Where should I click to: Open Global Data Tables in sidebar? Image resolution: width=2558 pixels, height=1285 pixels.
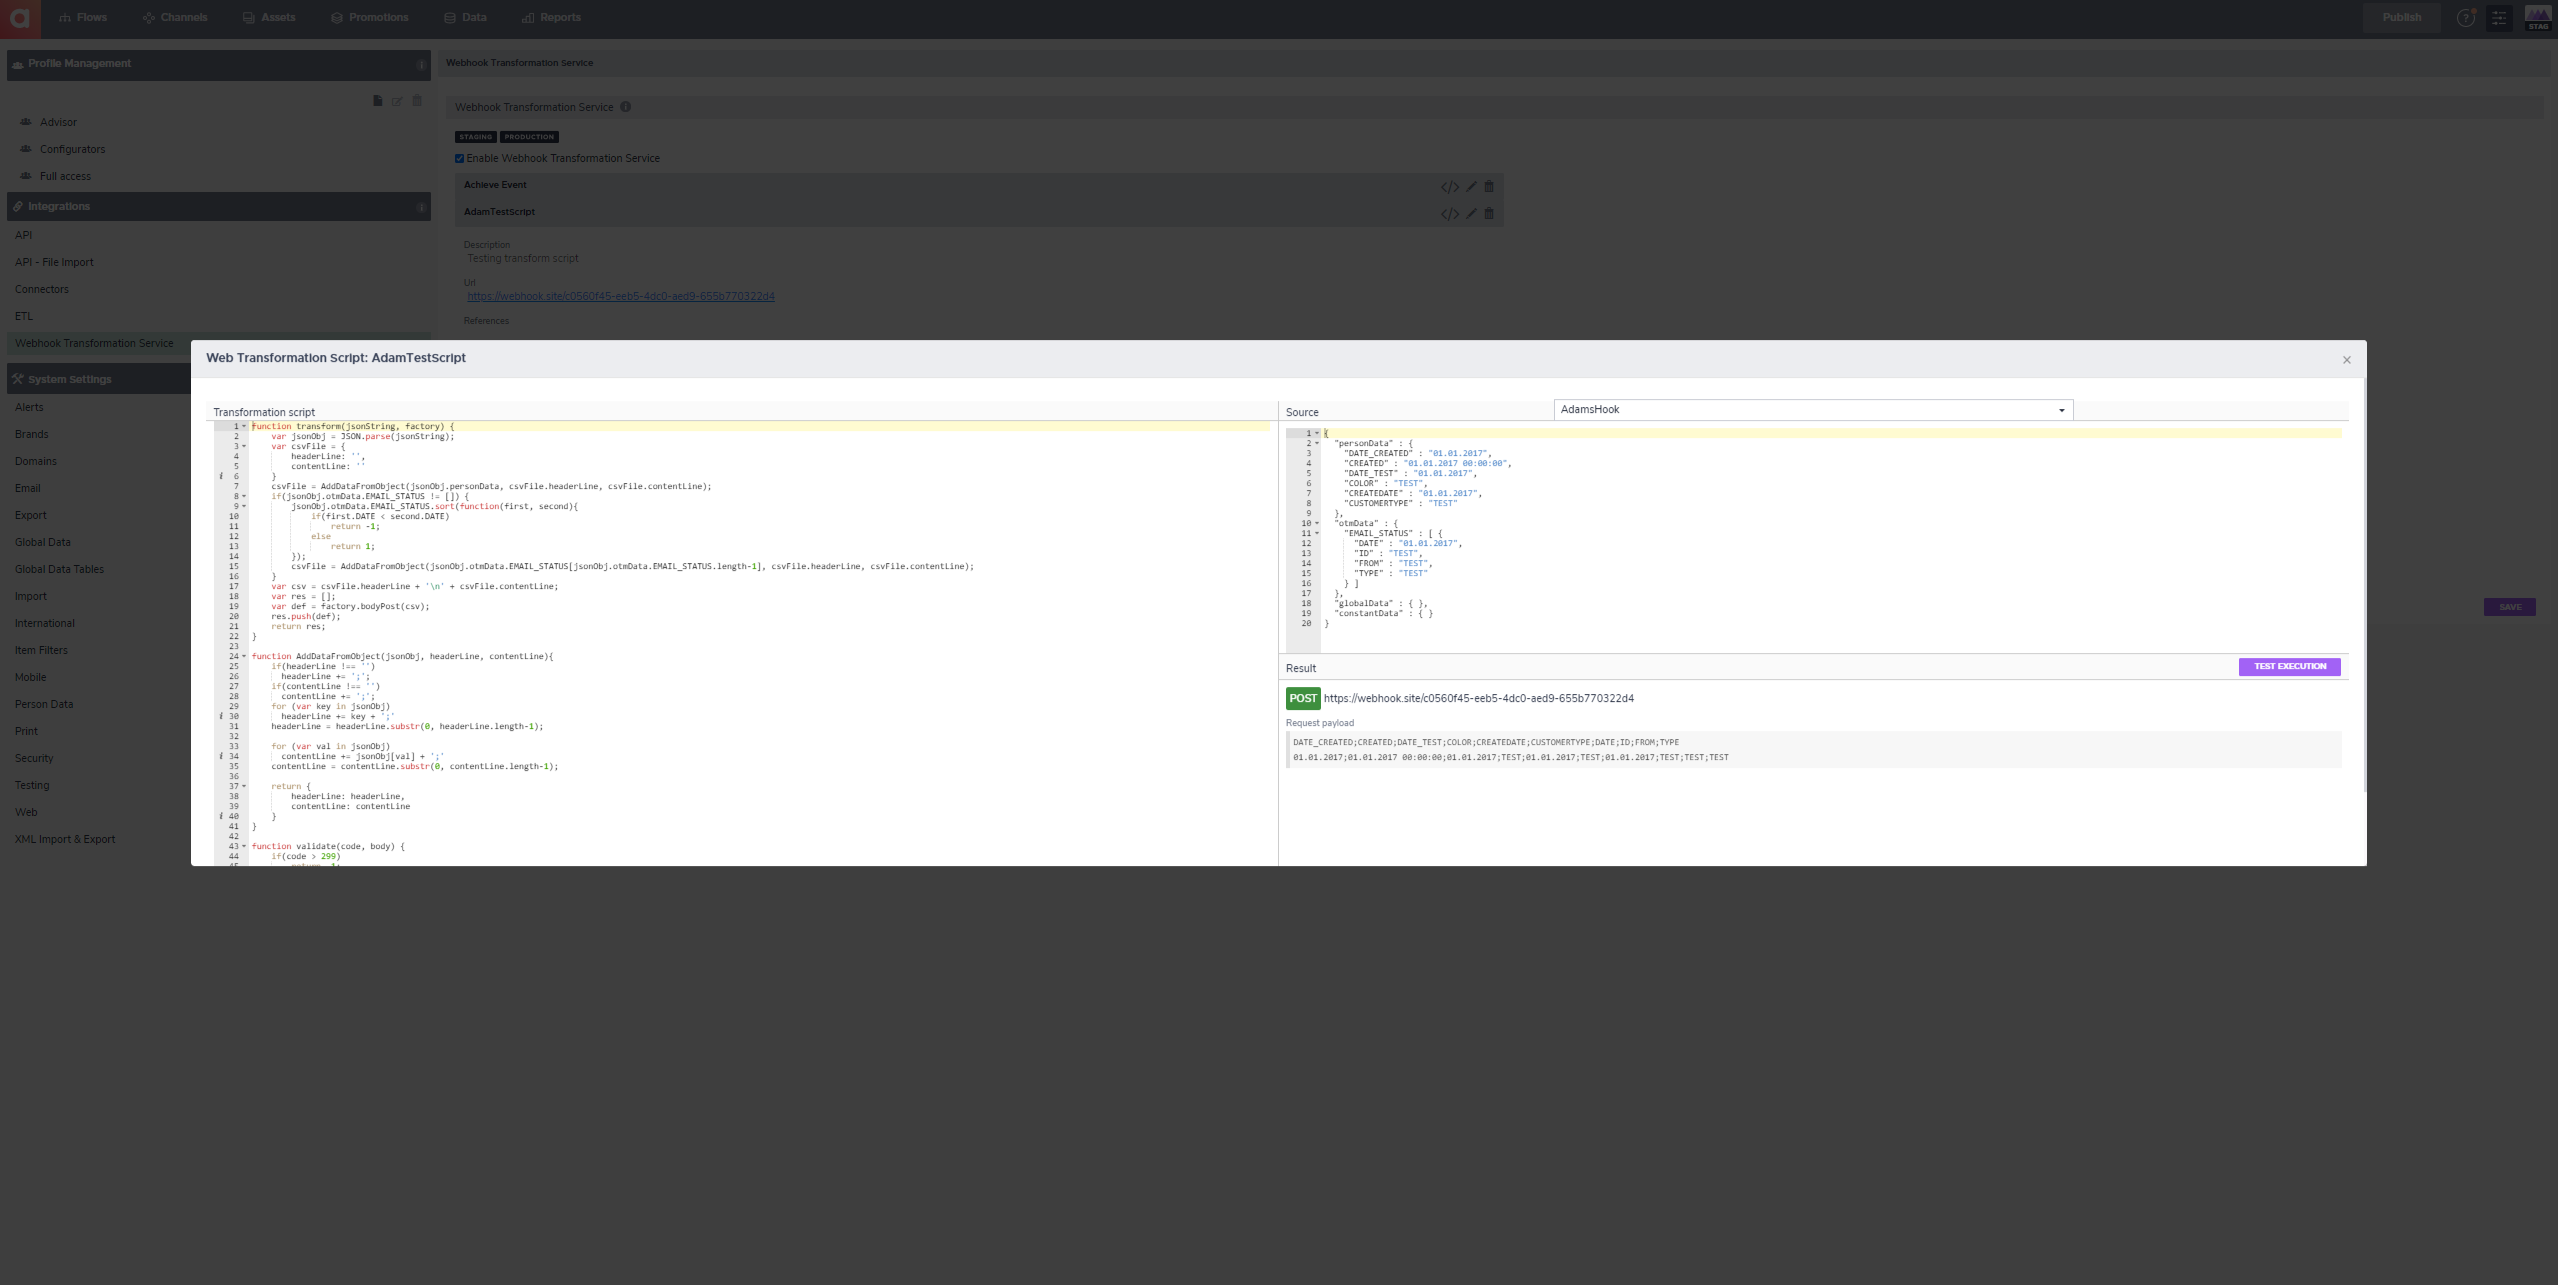click(59, 569)
